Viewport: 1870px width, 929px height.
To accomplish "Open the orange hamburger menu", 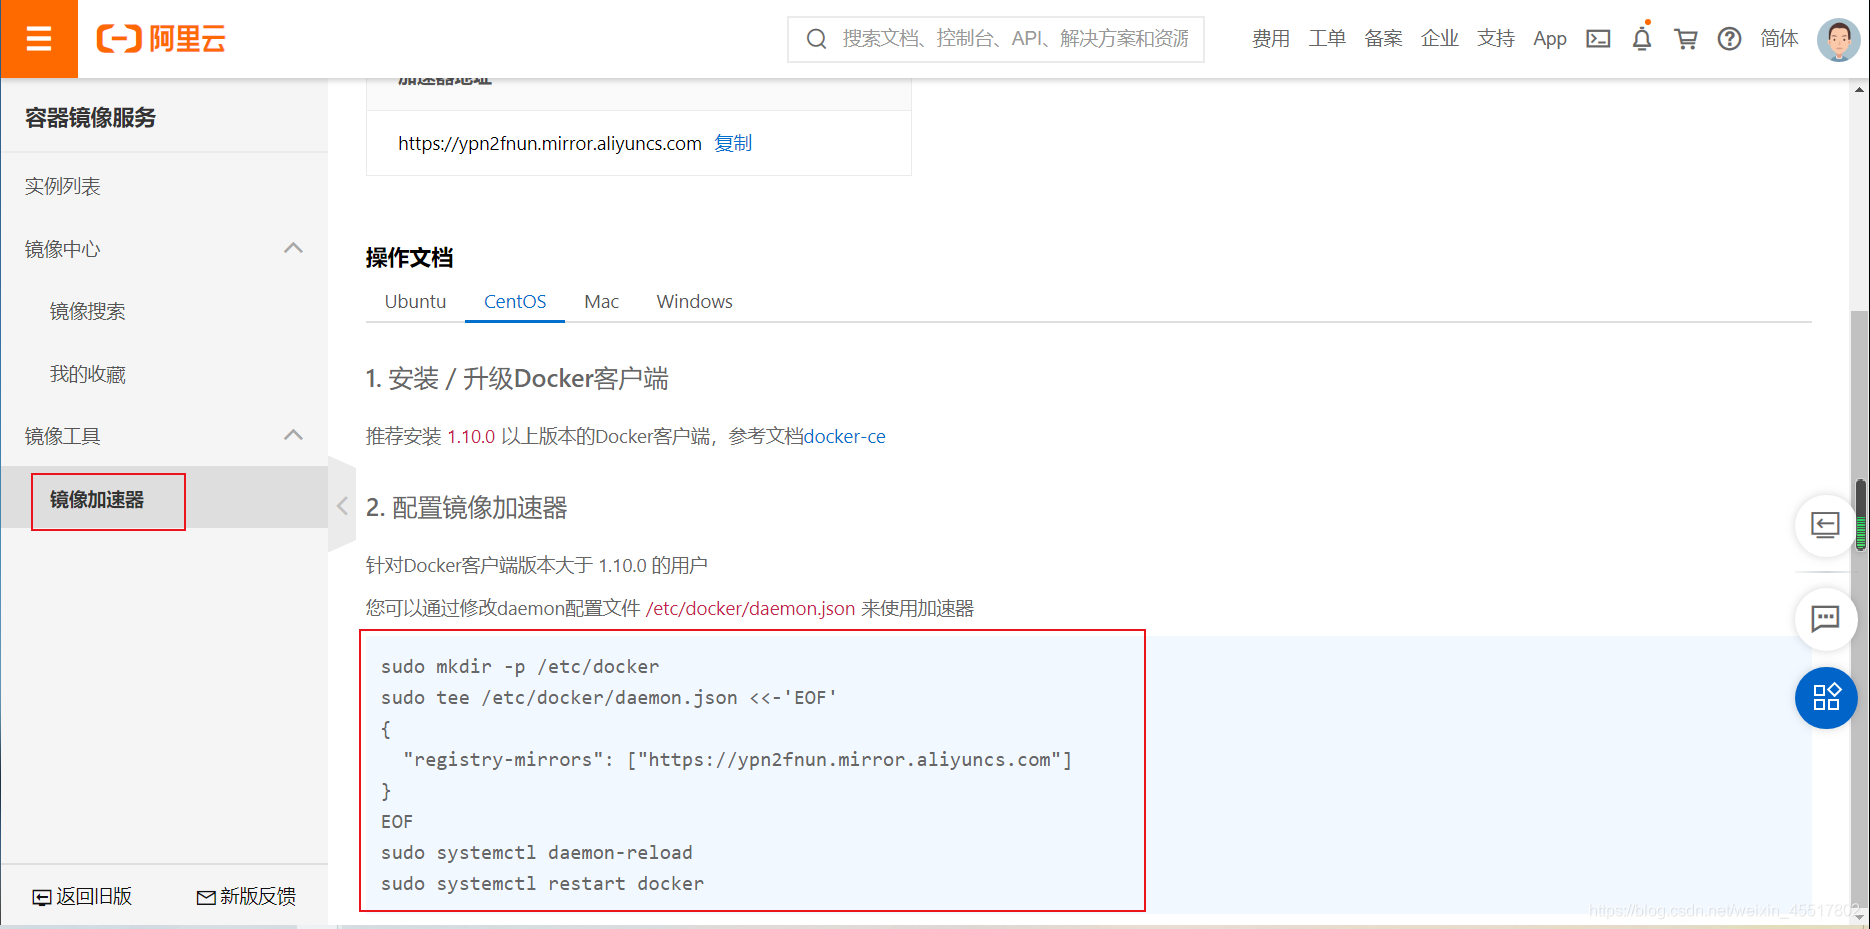I will [x=39, y=39].
